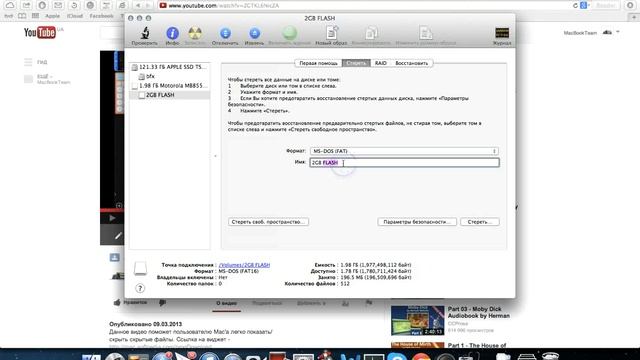The width and height of the screenshot is (640, 360).
Task: Open Part 03 - Moby Dick Audiobook title
Action: click(x=479, y=312)
